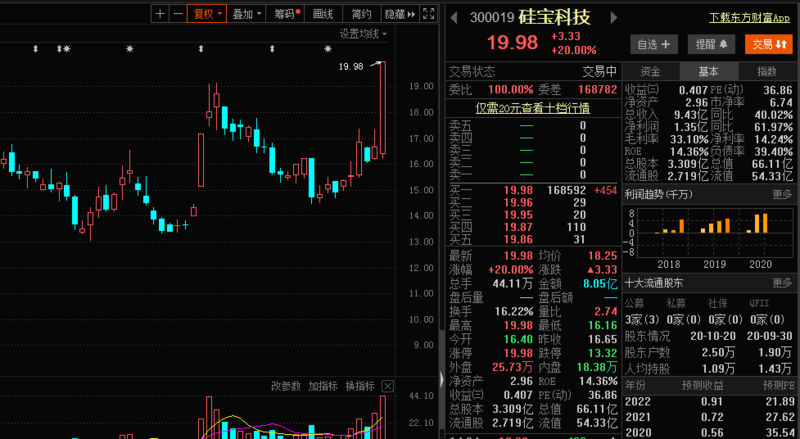
Task: Collapse side panel divider arrow
Action: 442,379
